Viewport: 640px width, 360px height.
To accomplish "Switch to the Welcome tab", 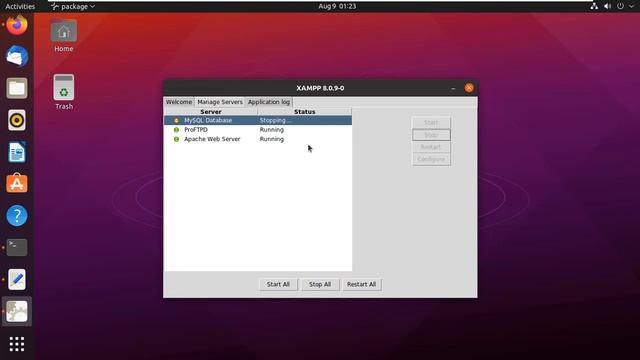I will coord(179,102).
